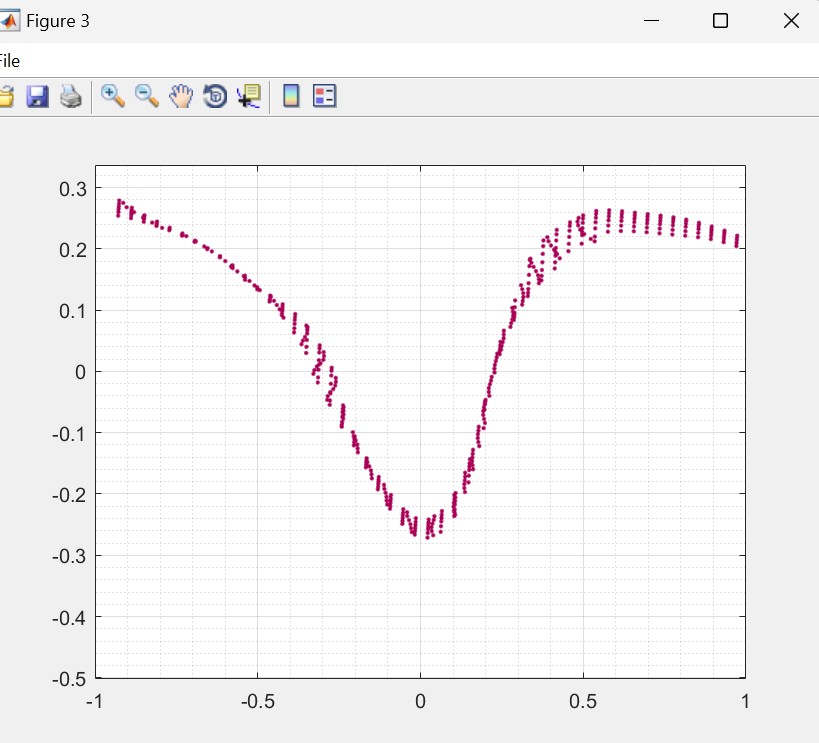Maximize the Figure 3 window
The width and height of the screenshot is (819, 743).
[x=720, y=21]
